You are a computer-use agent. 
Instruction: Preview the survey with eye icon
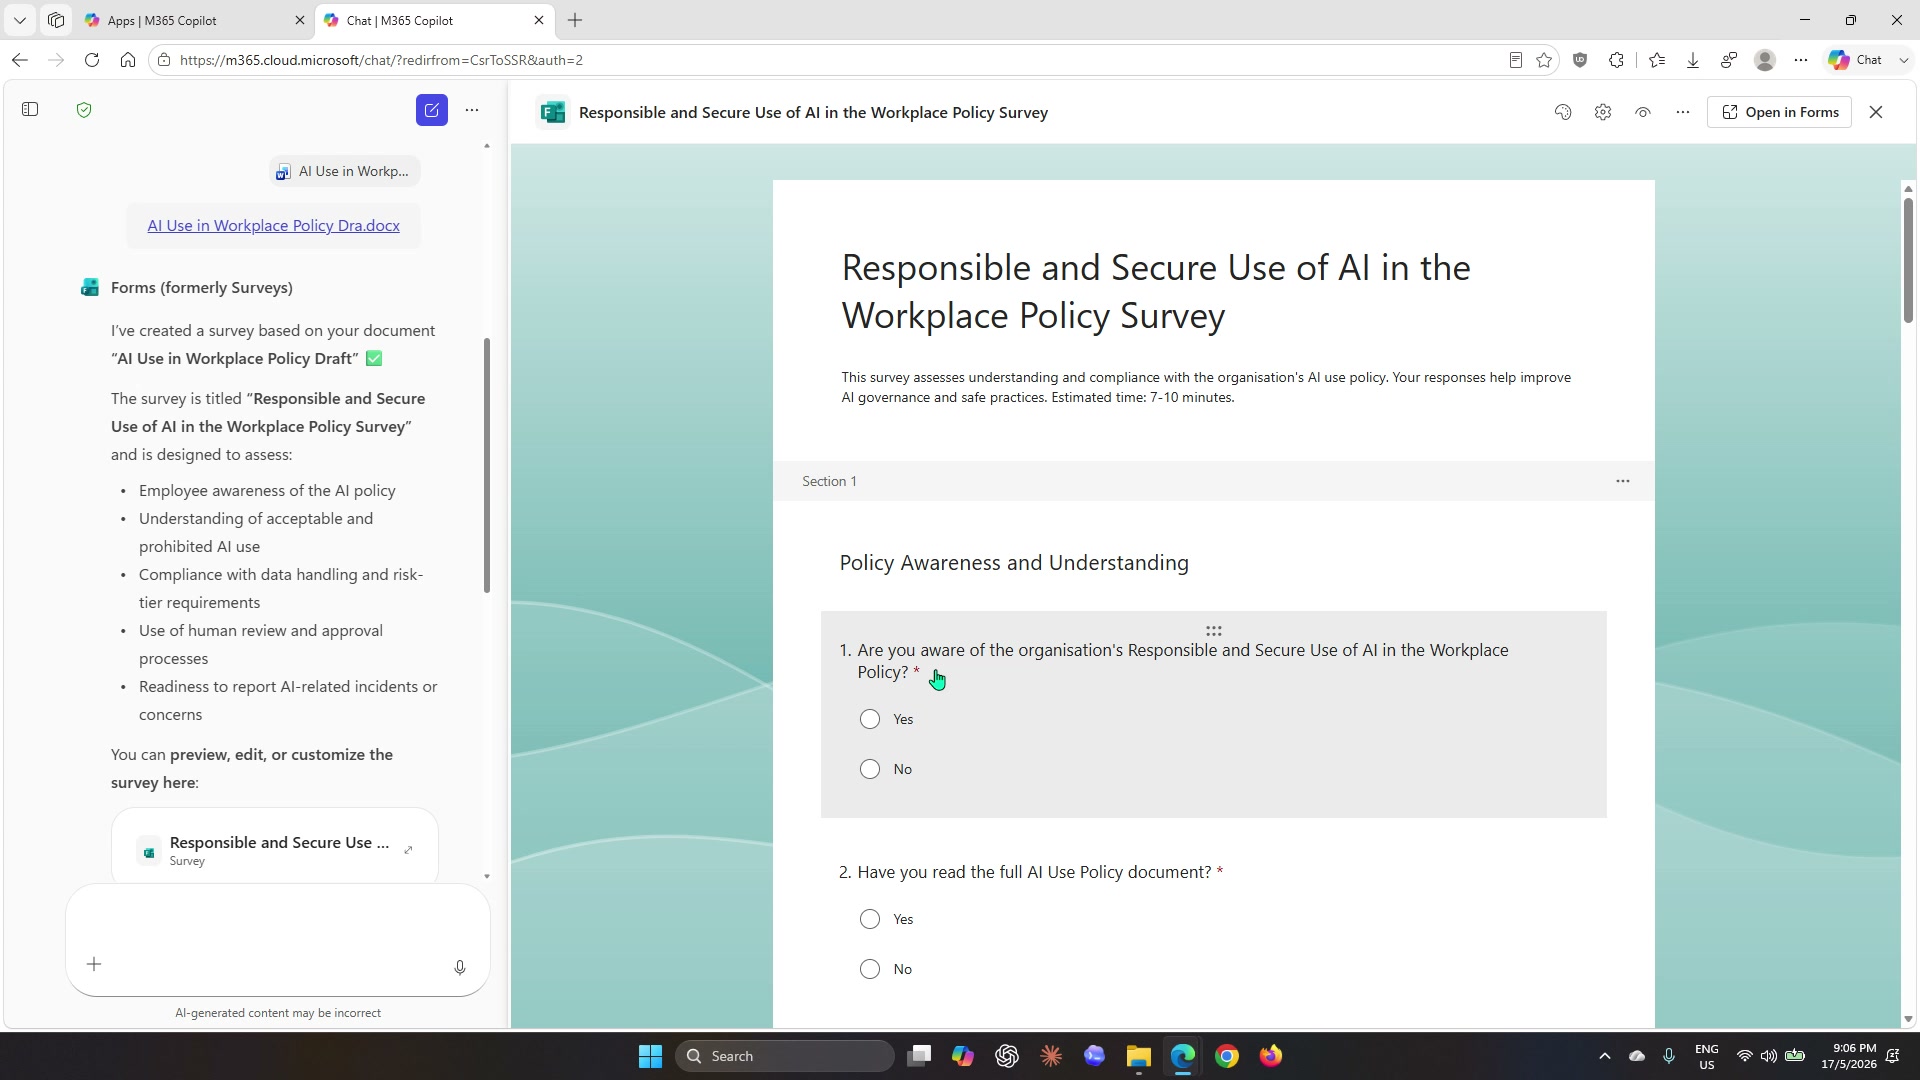pos(1643,112)
